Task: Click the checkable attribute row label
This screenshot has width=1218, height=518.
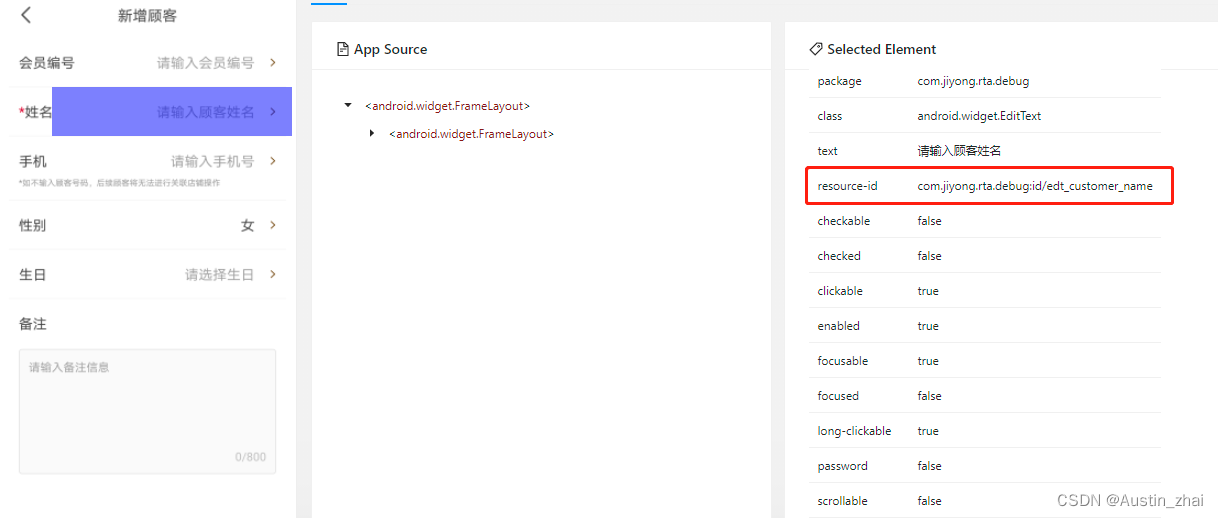Action: pyautogui.click(x=844, y=221)
